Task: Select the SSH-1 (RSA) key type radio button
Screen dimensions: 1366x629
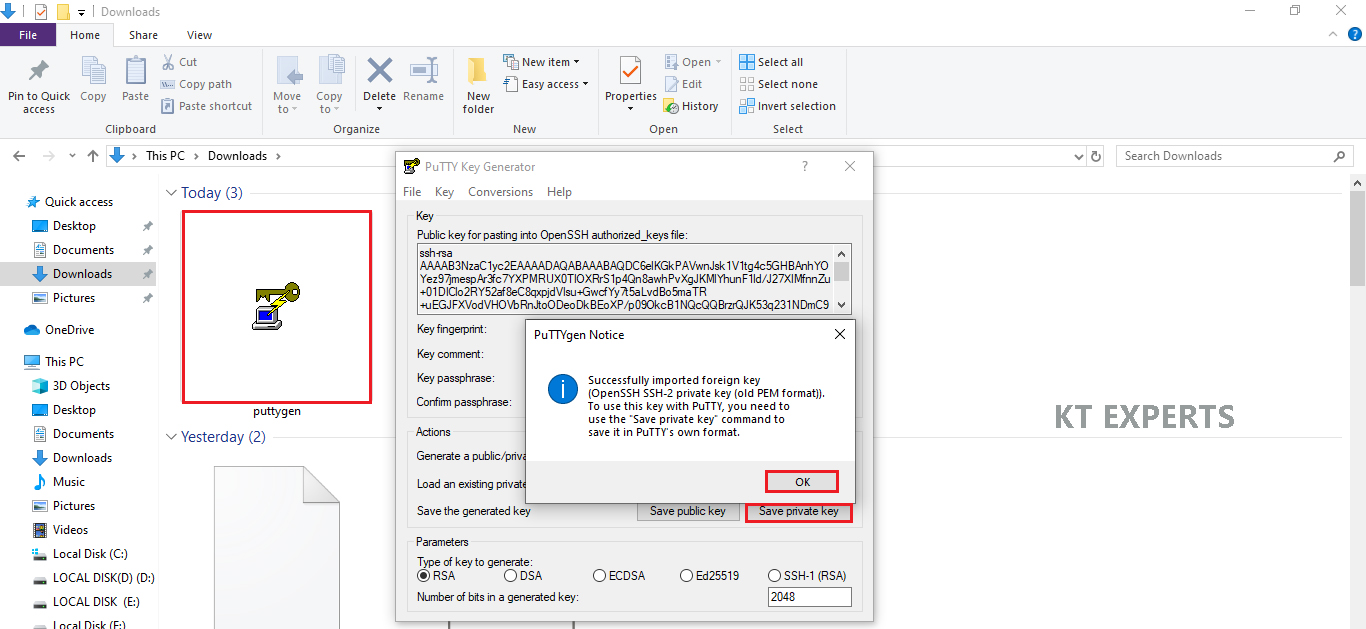Action: point(807,576)
